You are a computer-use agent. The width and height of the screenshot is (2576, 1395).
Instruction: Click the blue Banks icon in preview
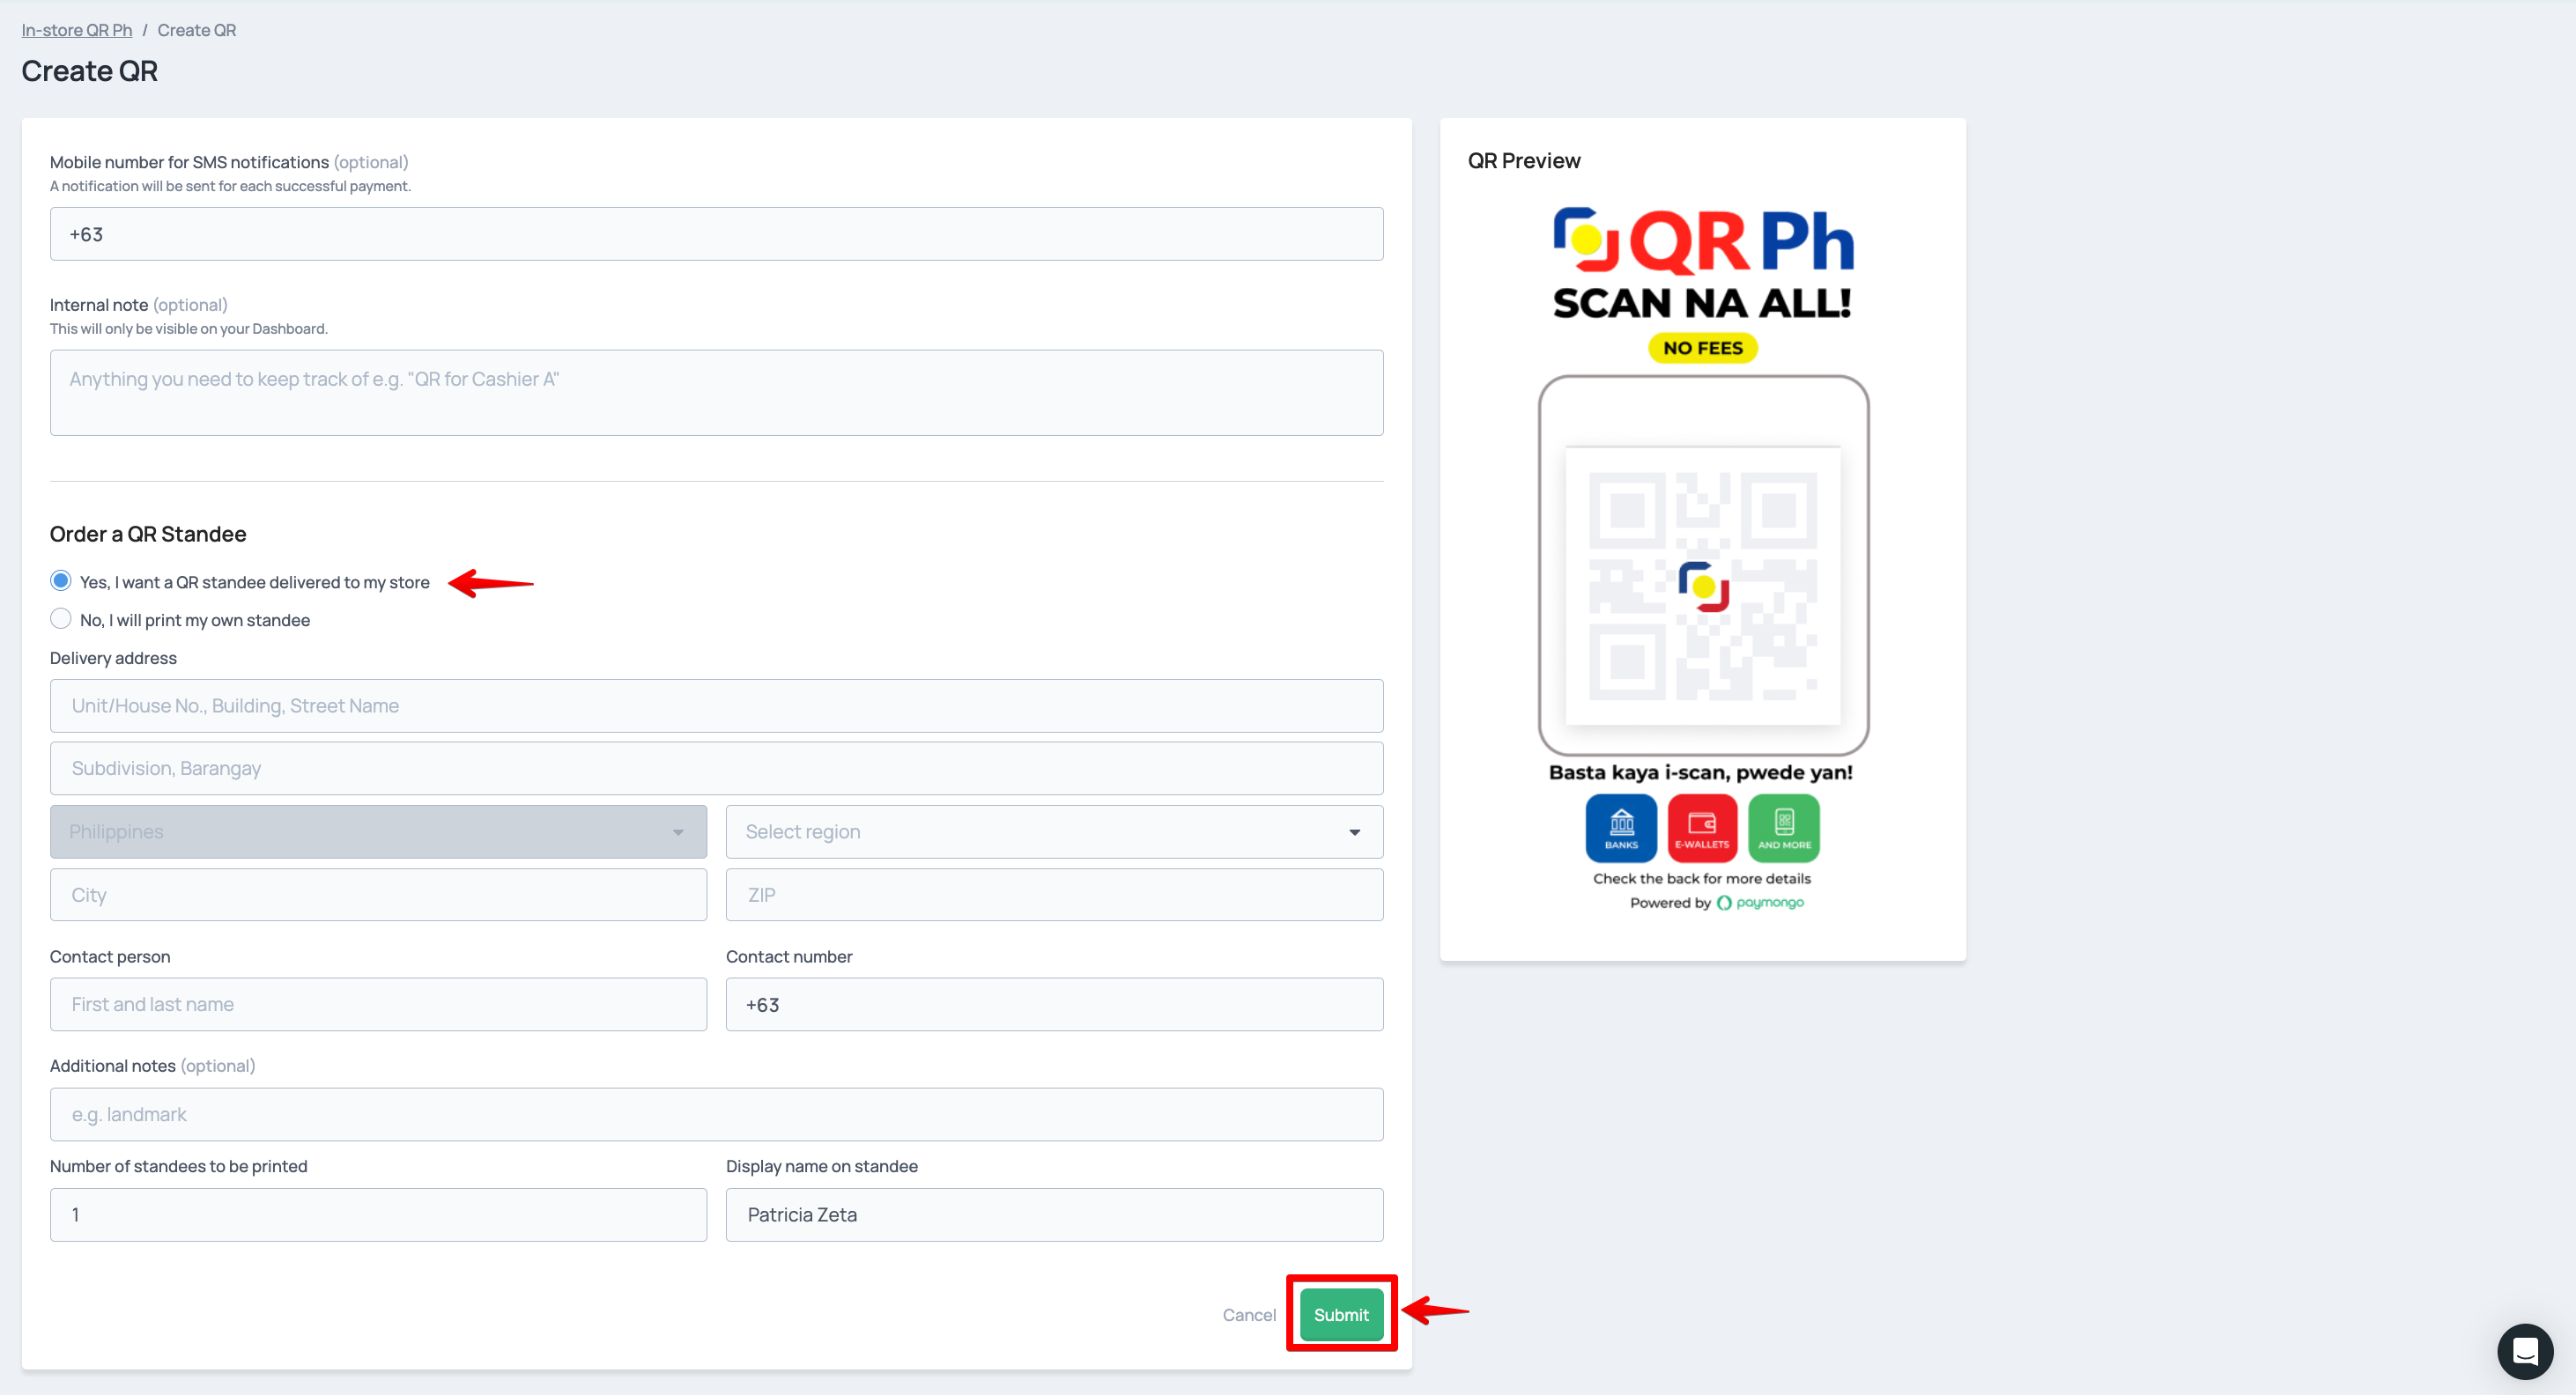[1621, 827]
